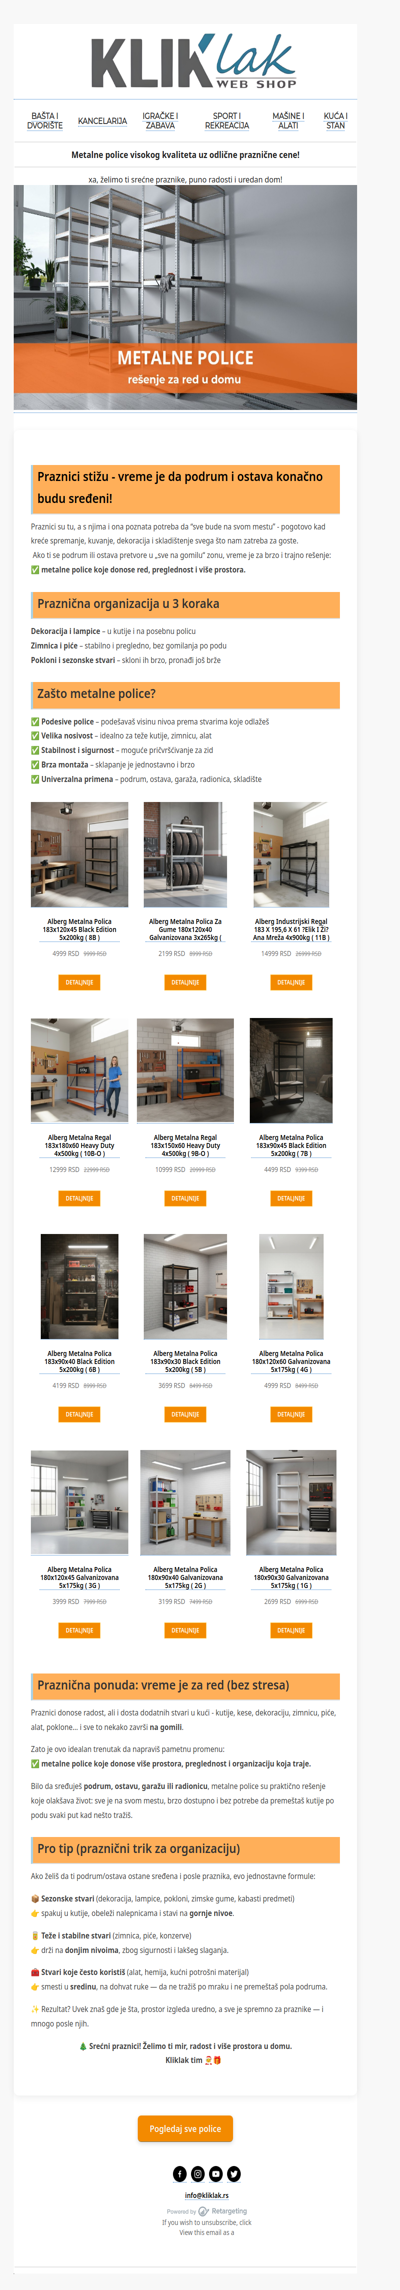The width and height of the screenshot is (400, 2290).
Task: Open the tire rack shelf product image
Action: click(x=185, y=855)
